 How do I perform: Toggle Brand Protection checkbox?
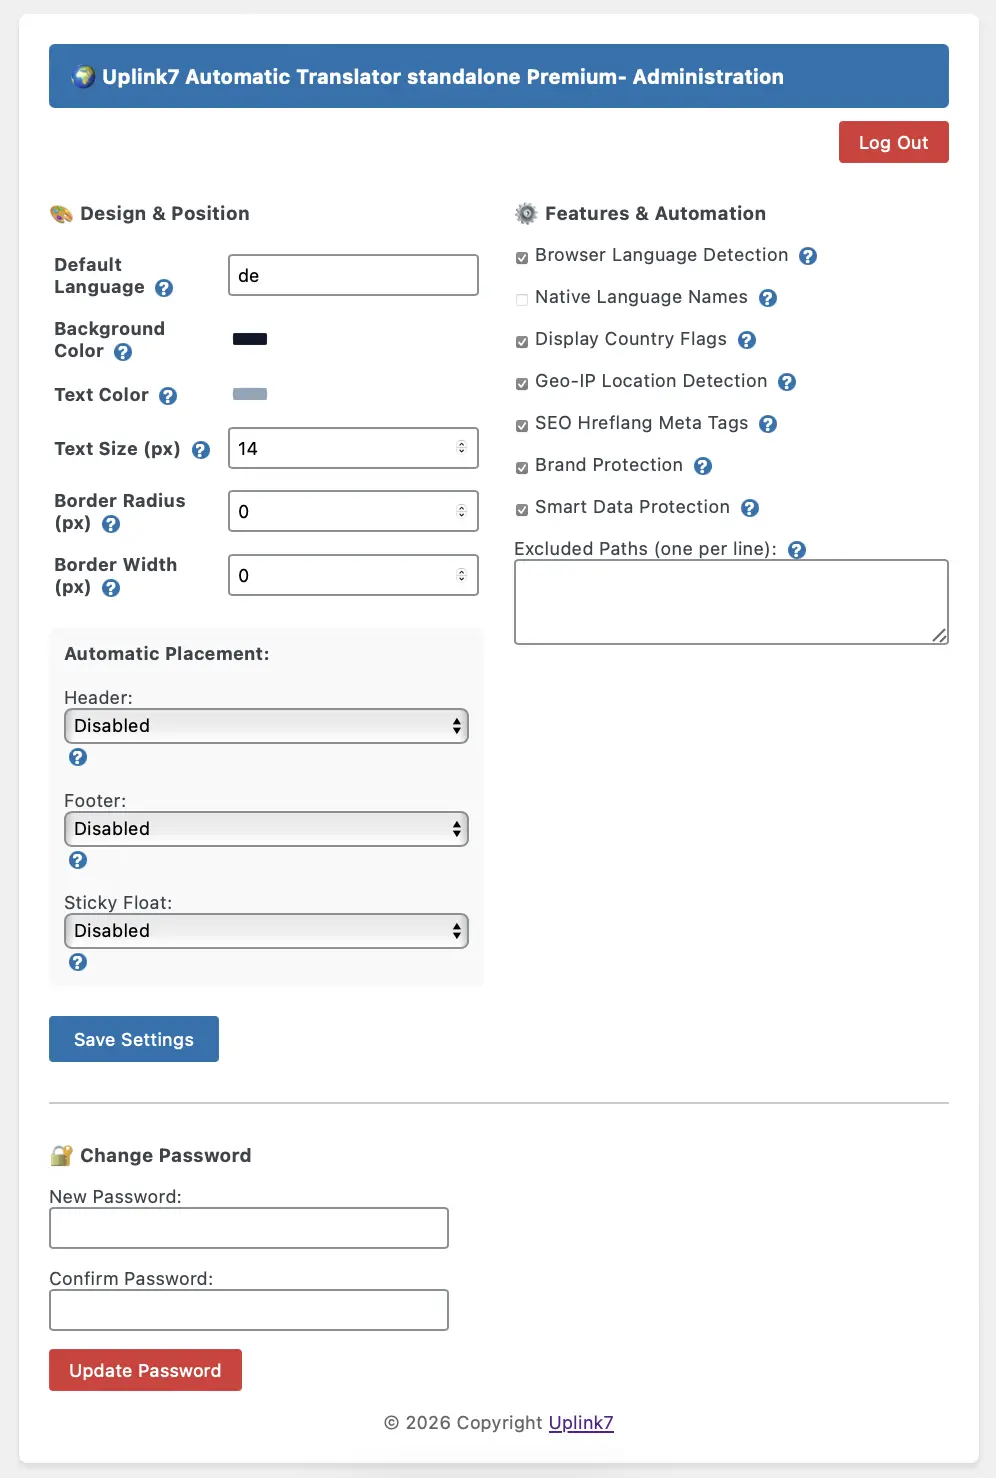coord(522,468)
